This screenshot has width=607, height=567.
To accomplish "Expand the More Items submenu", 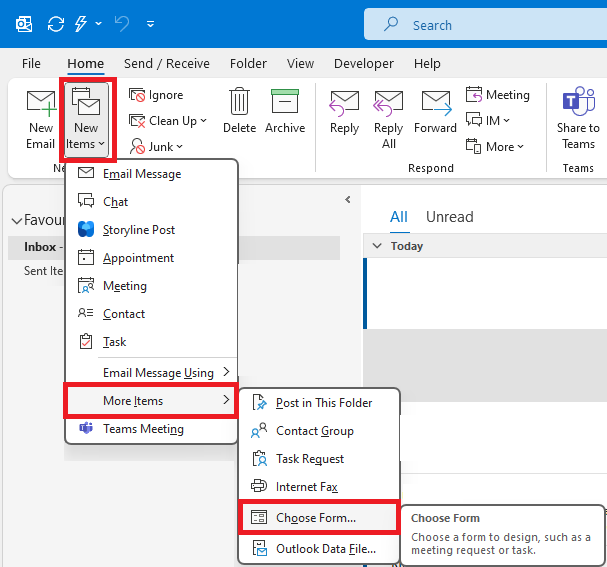I will coord(151,401).
